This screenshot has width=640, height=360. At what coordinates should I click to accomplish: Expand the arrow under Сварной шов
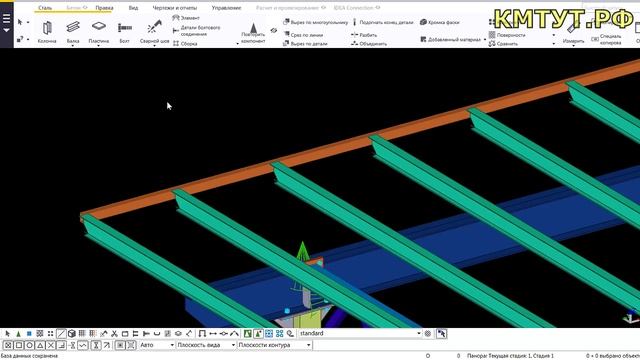click(154, 46)
